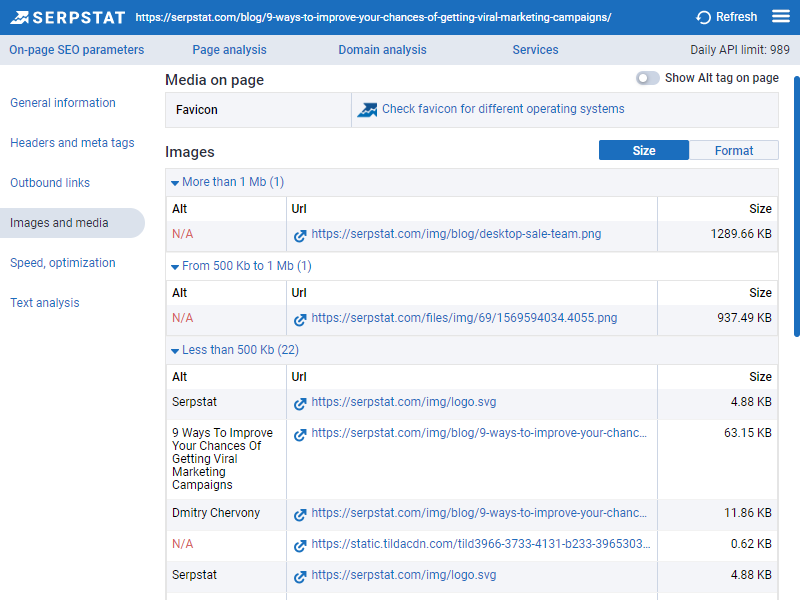Click the Media on page heading
Screen dimensions: 800x600
click(214, 80)
